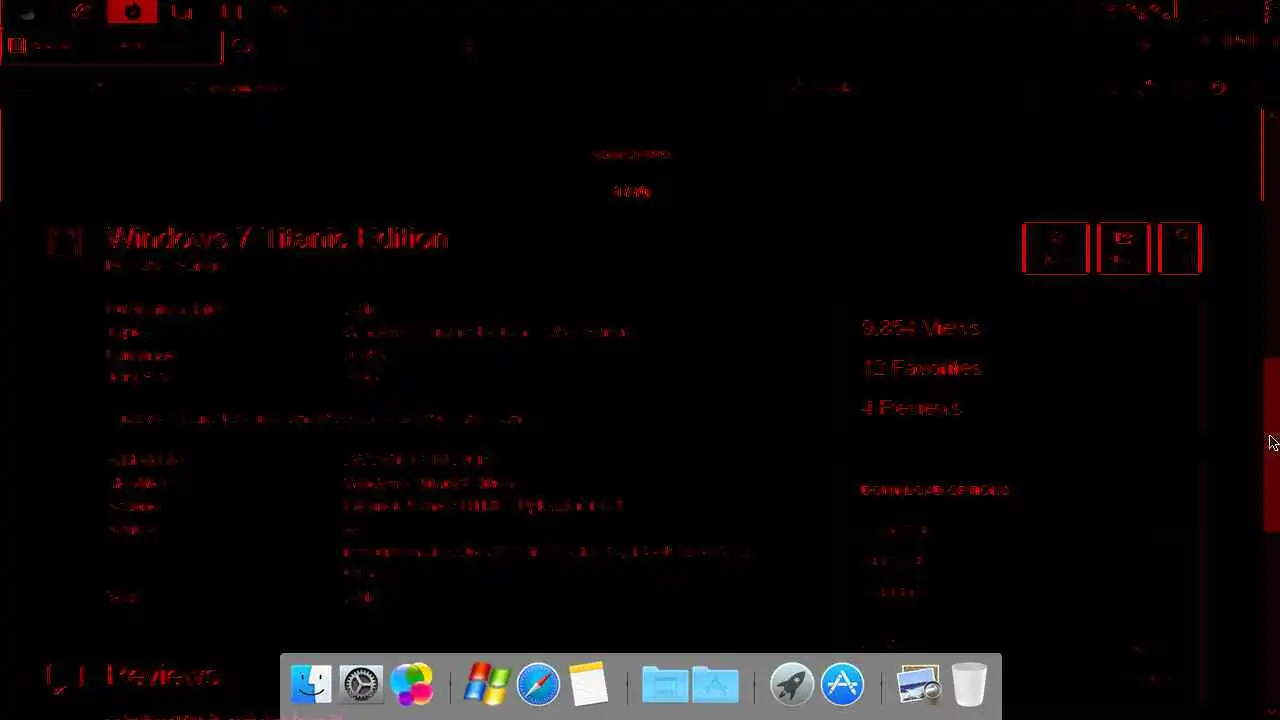Launch Safari compass icon in dock
The image size is (1280, 720).
[538, 685]
